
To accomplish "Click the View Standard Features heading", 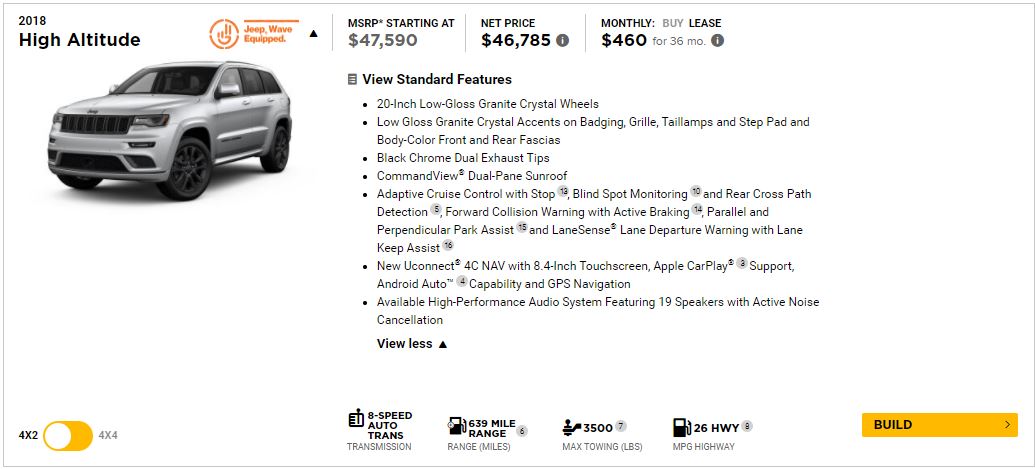I will (x=437, y=79).
